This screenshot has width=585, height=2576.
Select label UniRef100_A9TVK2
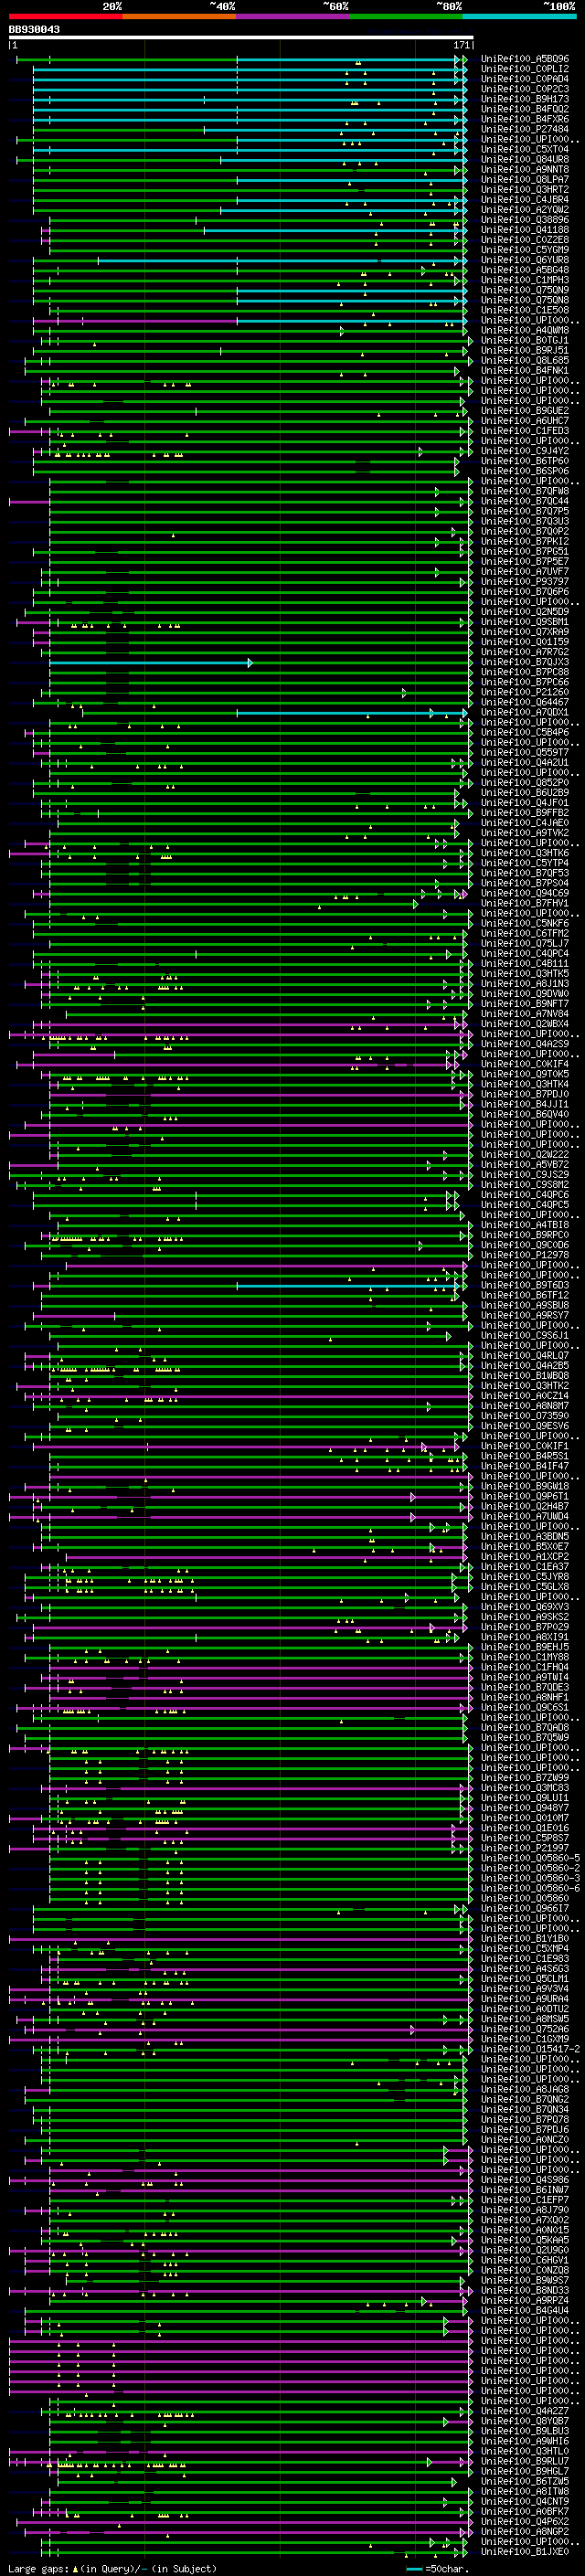point(524,833)
